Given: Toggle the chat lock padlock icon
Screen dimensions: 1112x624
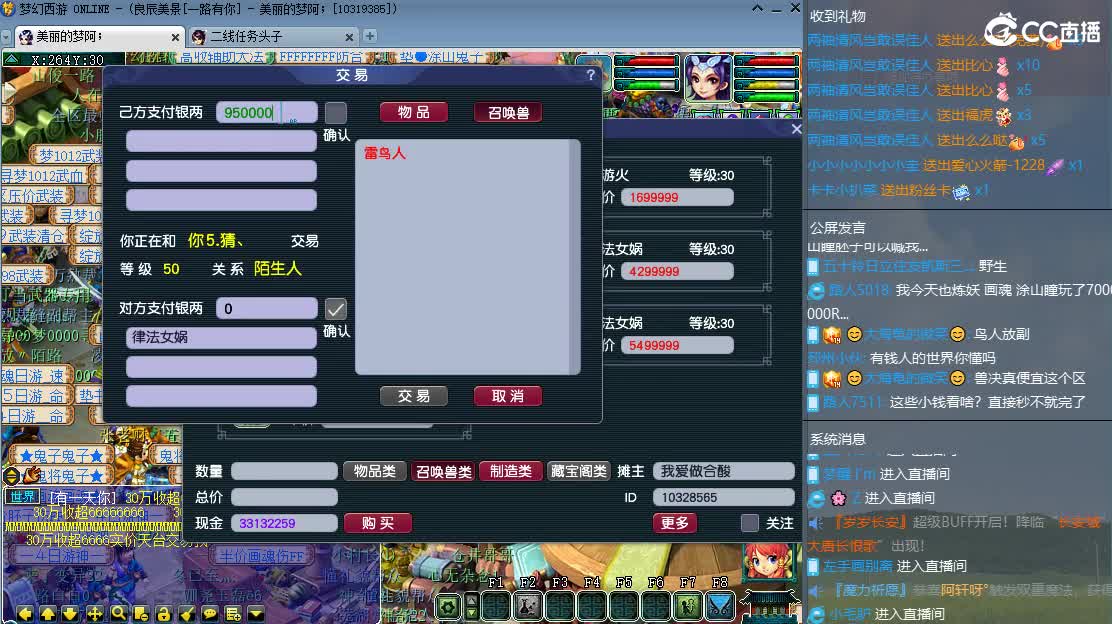Looking at the screenshot, I should pos(164,614).
